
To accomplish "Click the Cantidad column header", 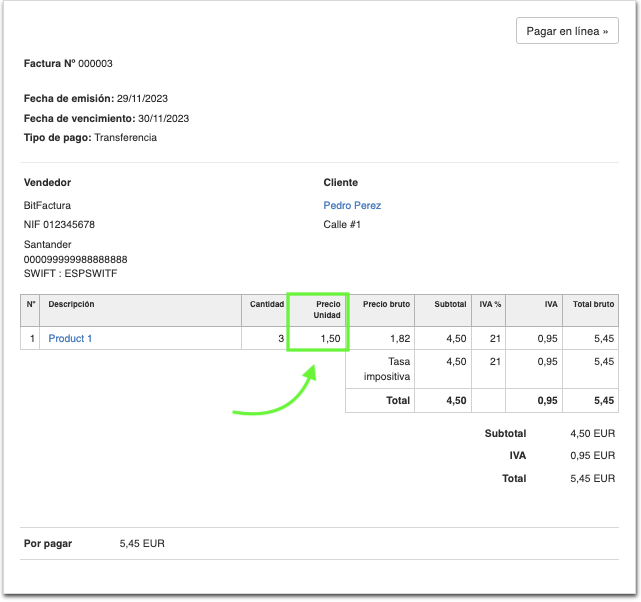I will click(266, 304).
